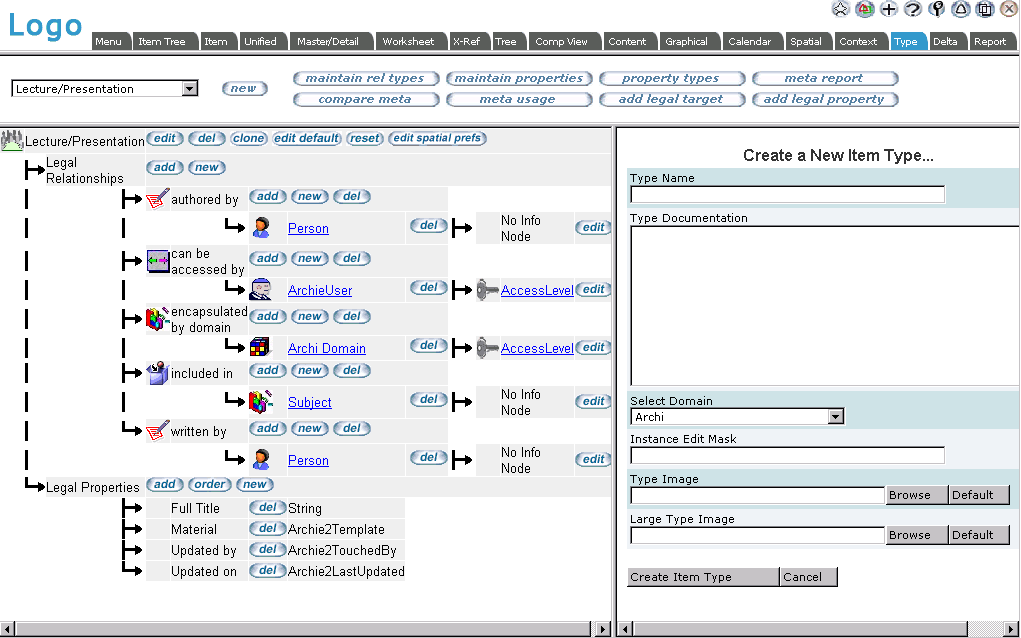Open the Worksheet tab
Screen dimensions: 1021x638
[408, 42]
